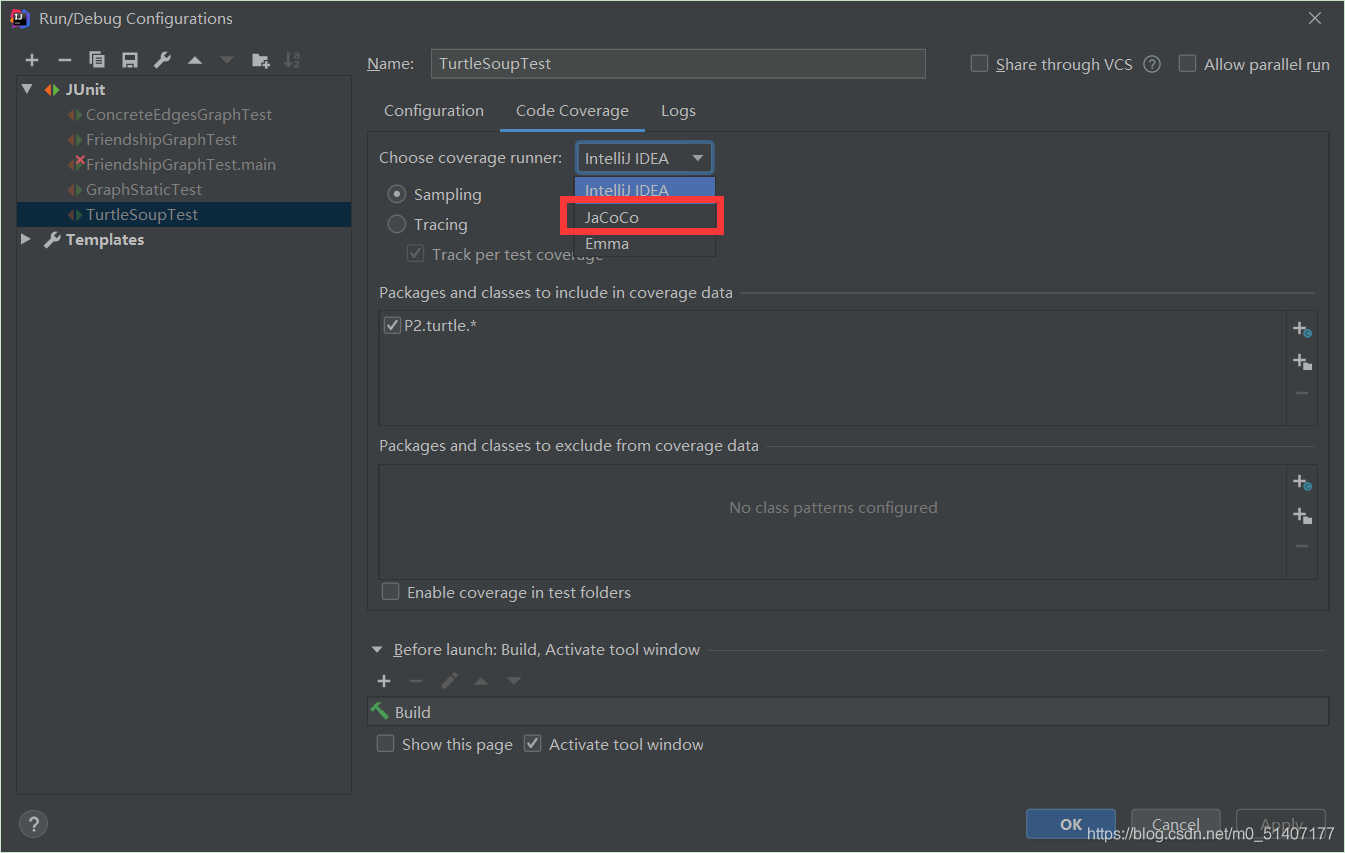Expand the Templates tree node
Image resolution: width=1345 pixels, height=853 pixels.
pyautogui.click(x=26, y=239)
